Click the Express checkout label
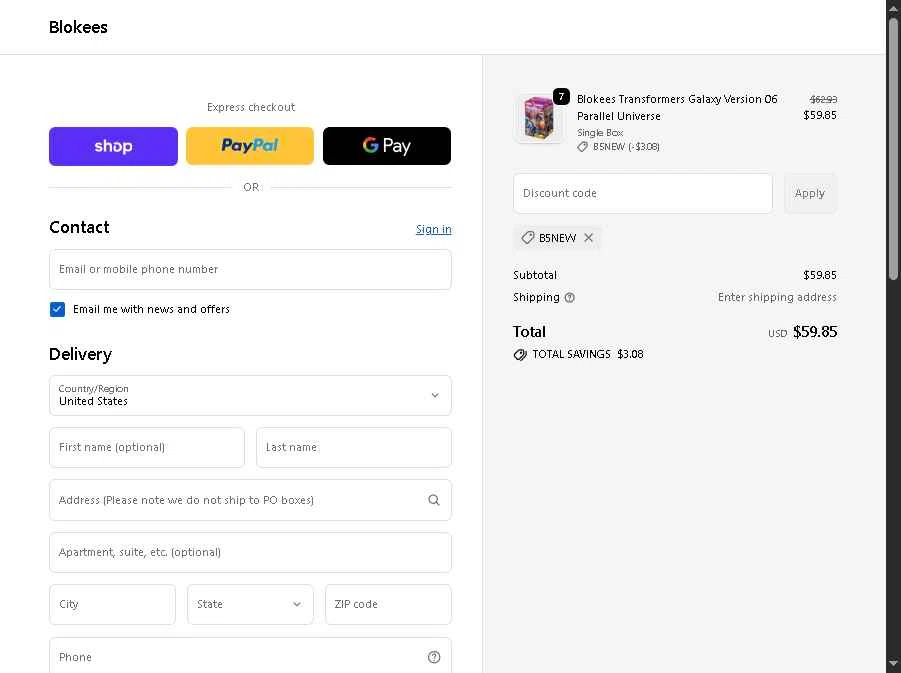The image size is (901, 673). [x=251, y=107]
